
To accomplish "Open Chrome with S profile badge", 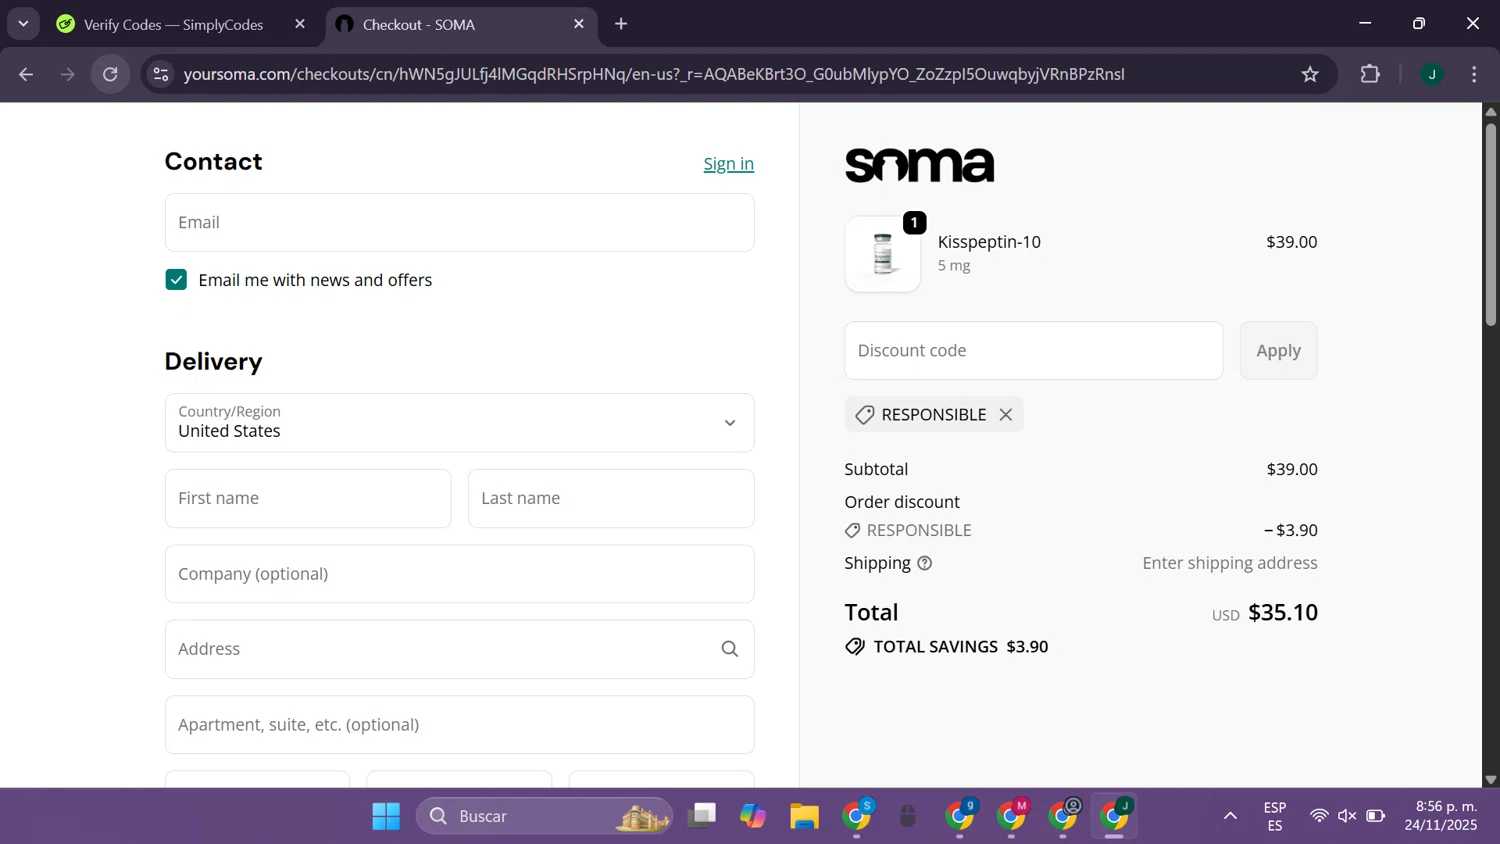I will pos(857,816).
